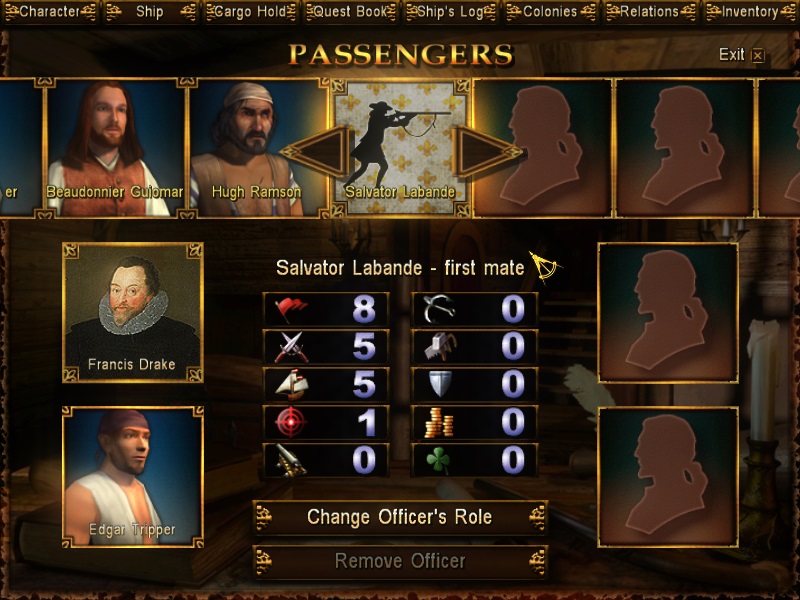Click the Remove Officer button
800x600 pixels.
400,562
